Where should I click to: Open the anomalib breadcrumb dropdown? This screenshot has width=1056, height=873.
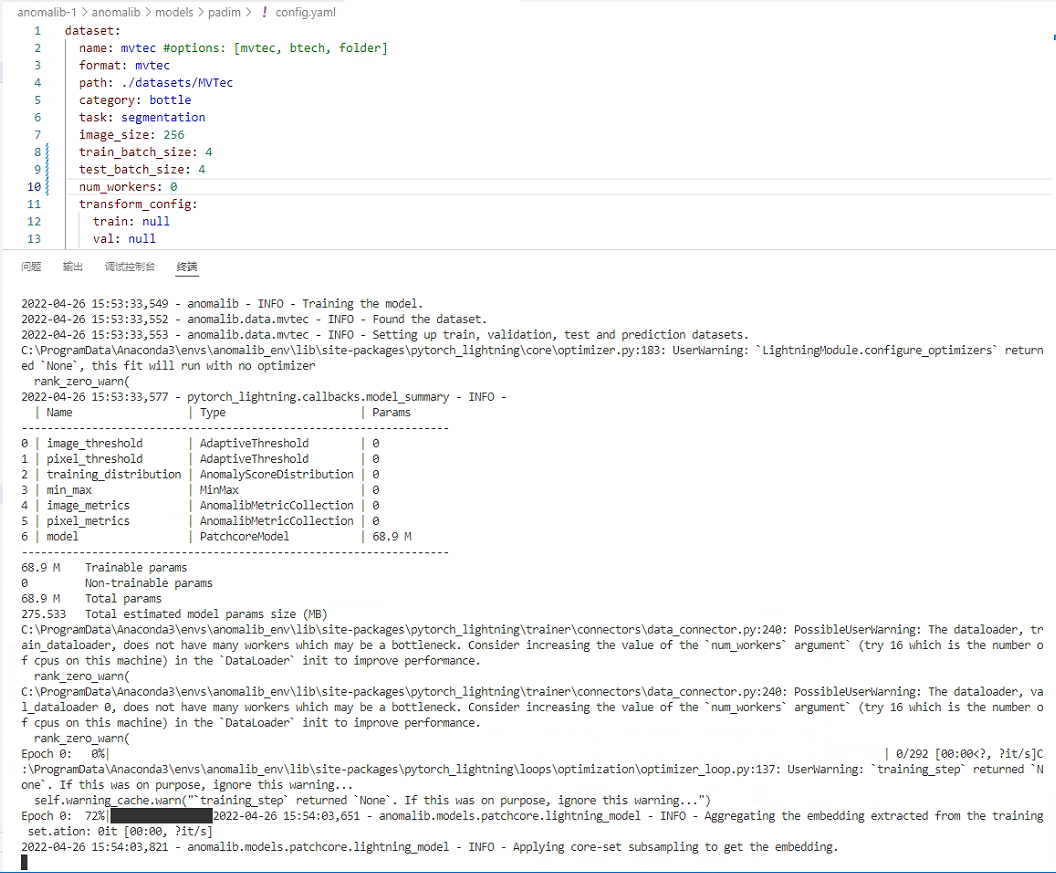point(118,13)
